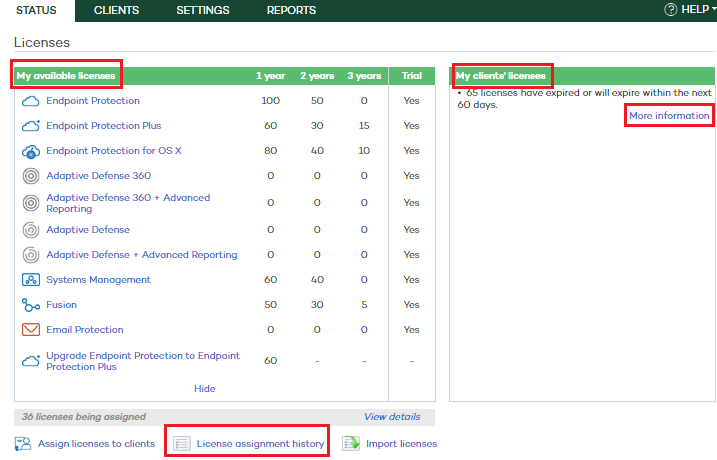Screen dimensions: 717x460
Task: Open the Fusion product link
Action: tap(61, 305)
